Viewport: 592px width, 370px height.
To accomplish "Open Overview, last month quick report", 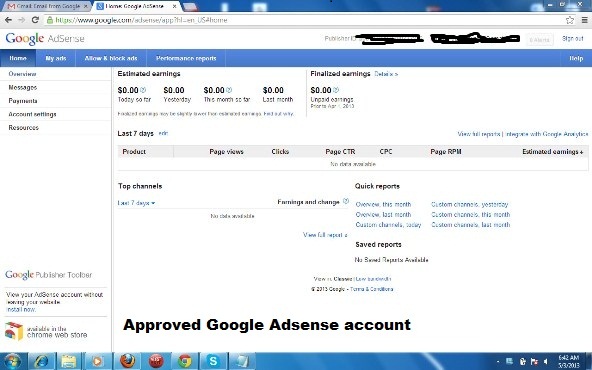I will point(383,214).
